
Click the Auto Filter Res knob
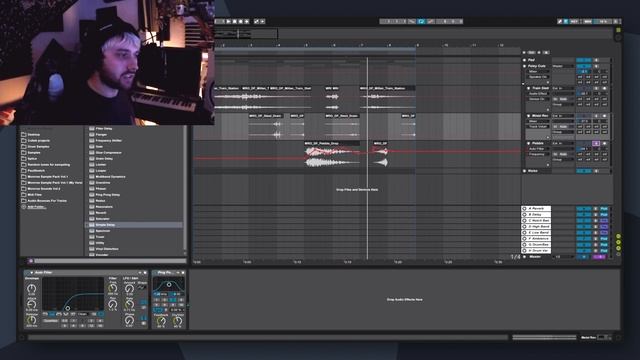click(x=113, y=304)
